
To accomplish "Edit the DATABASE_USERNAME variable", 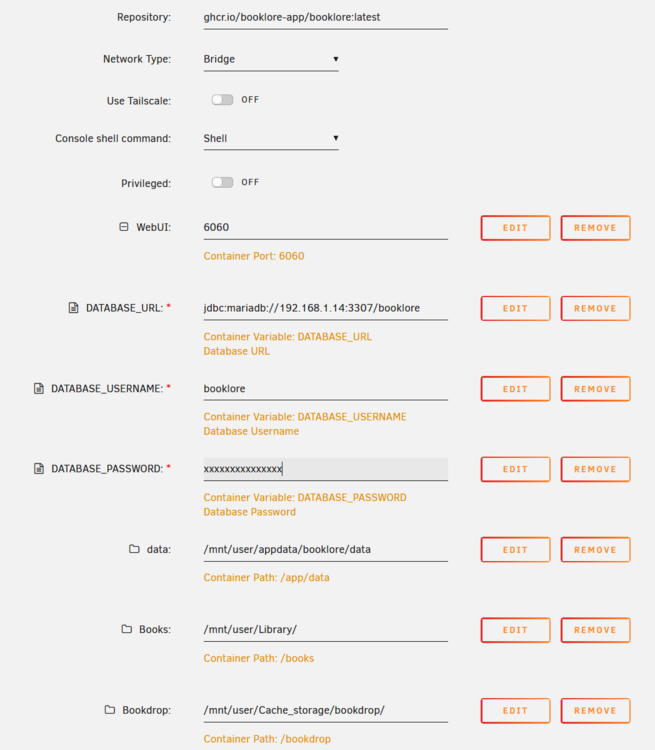I will 515,389.
